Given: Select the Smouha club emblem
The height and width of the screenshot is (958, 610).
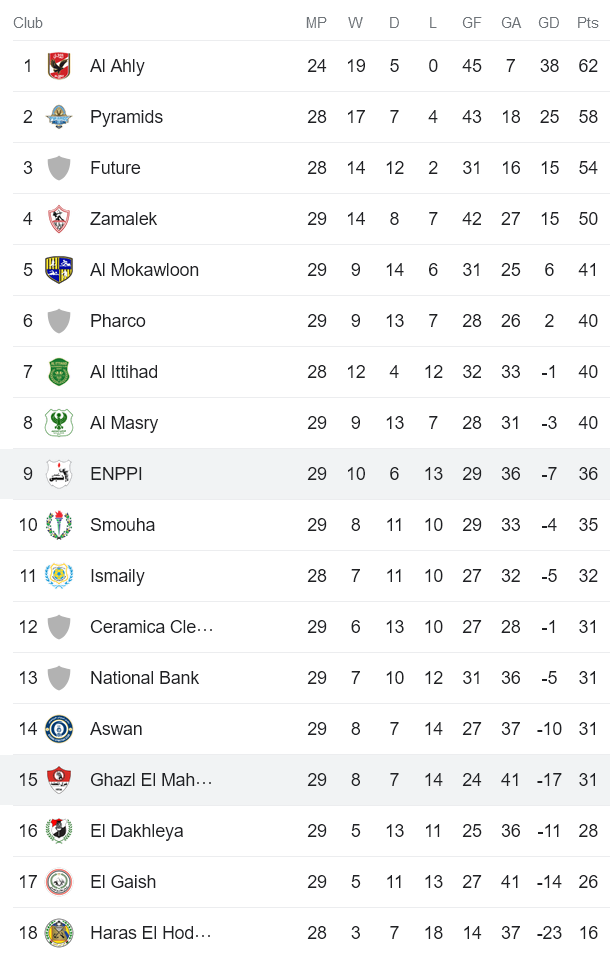Looking at the screenshot, I should (59, 524).
